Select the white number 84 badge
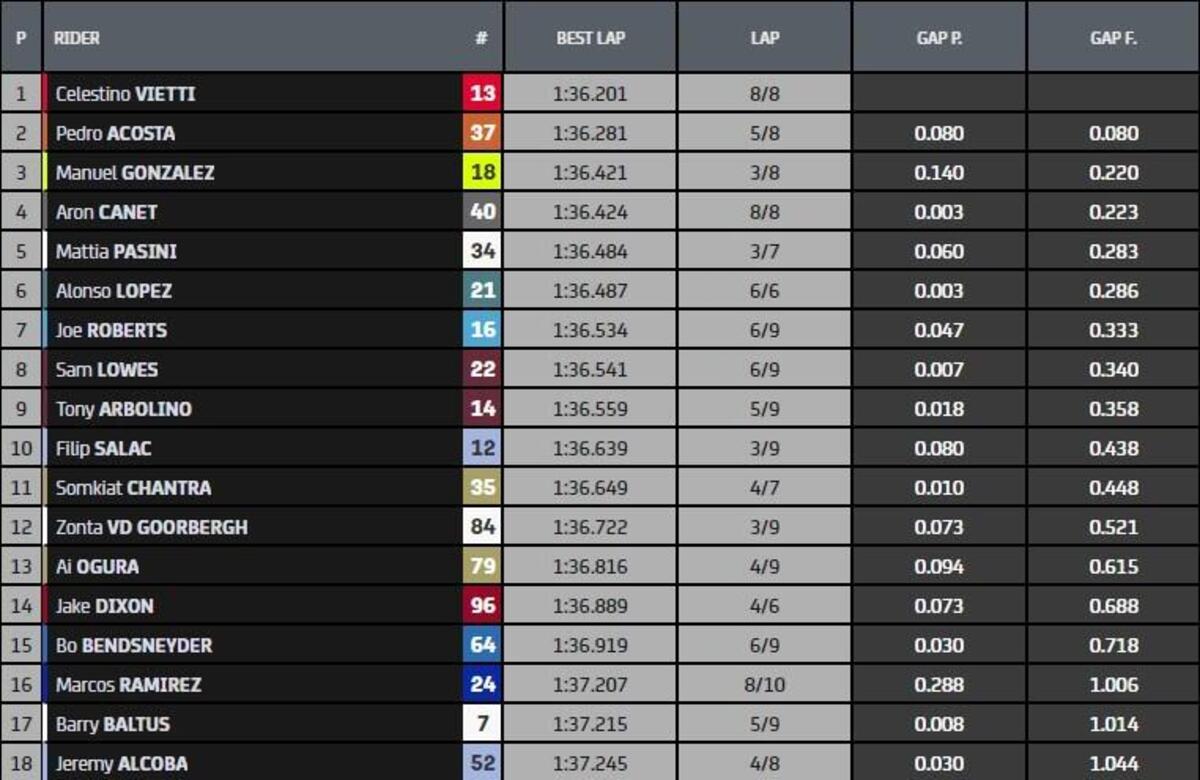This screenshot has height=780, width=1200. (x=482, y=527)
